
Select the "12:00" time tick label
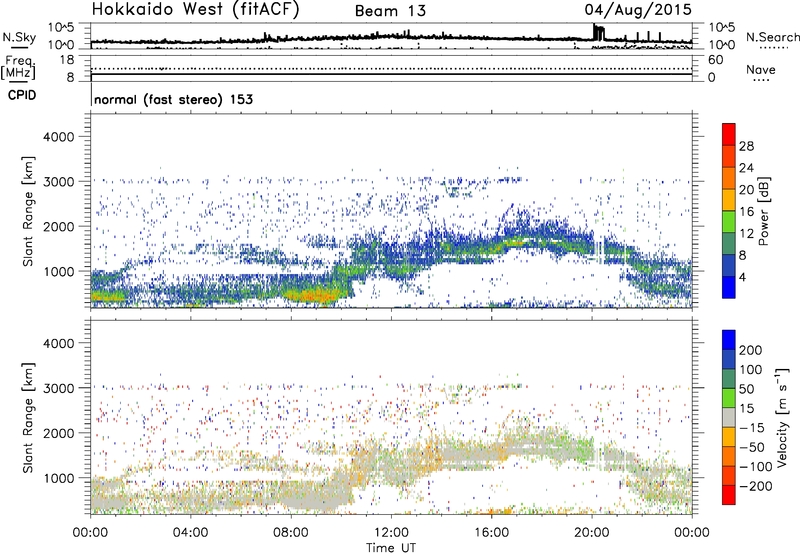(x=391, y=533)
